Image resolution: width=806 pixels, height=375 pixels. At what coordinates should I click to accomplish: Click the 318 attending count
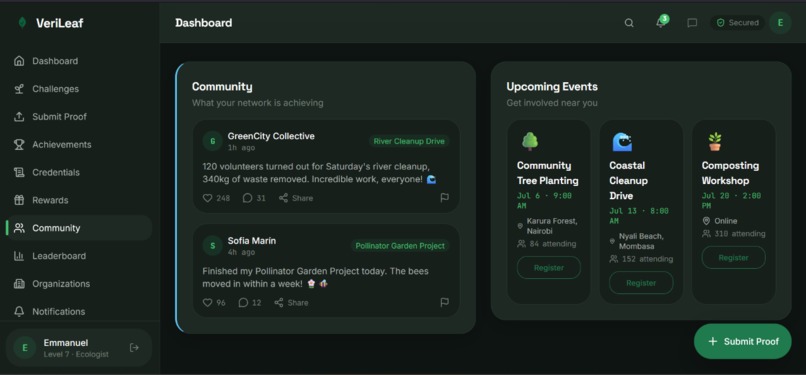coord(734,234)
